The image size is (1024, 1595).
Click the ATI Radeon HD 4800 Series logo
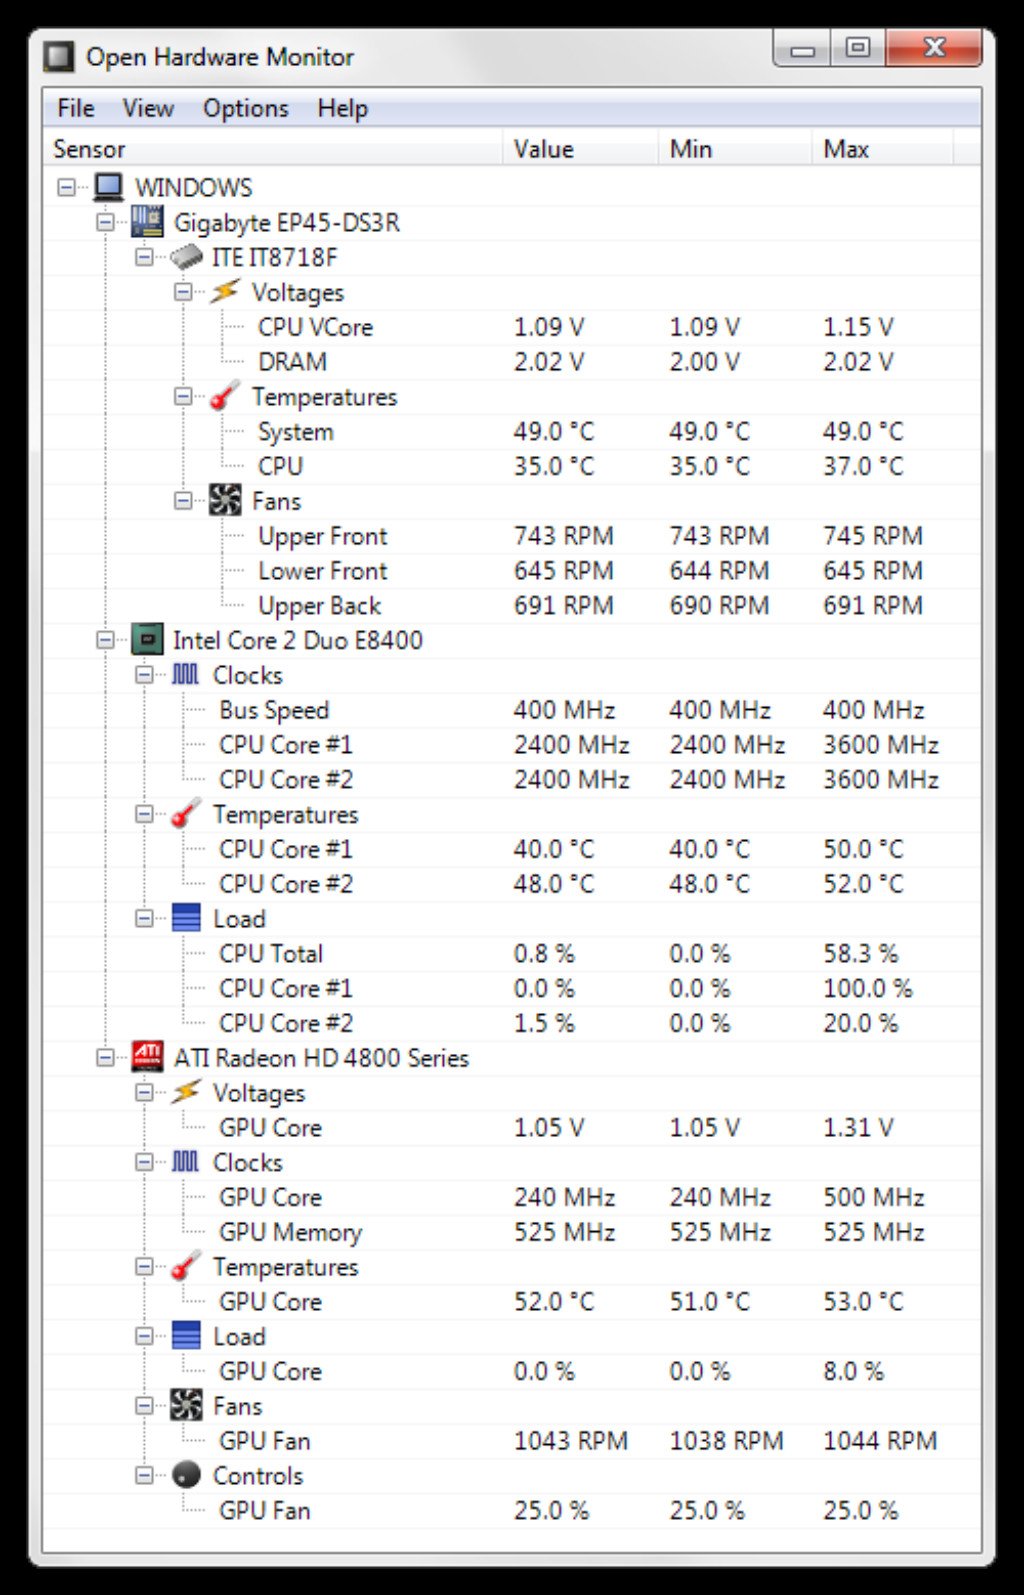point(147,1058)
